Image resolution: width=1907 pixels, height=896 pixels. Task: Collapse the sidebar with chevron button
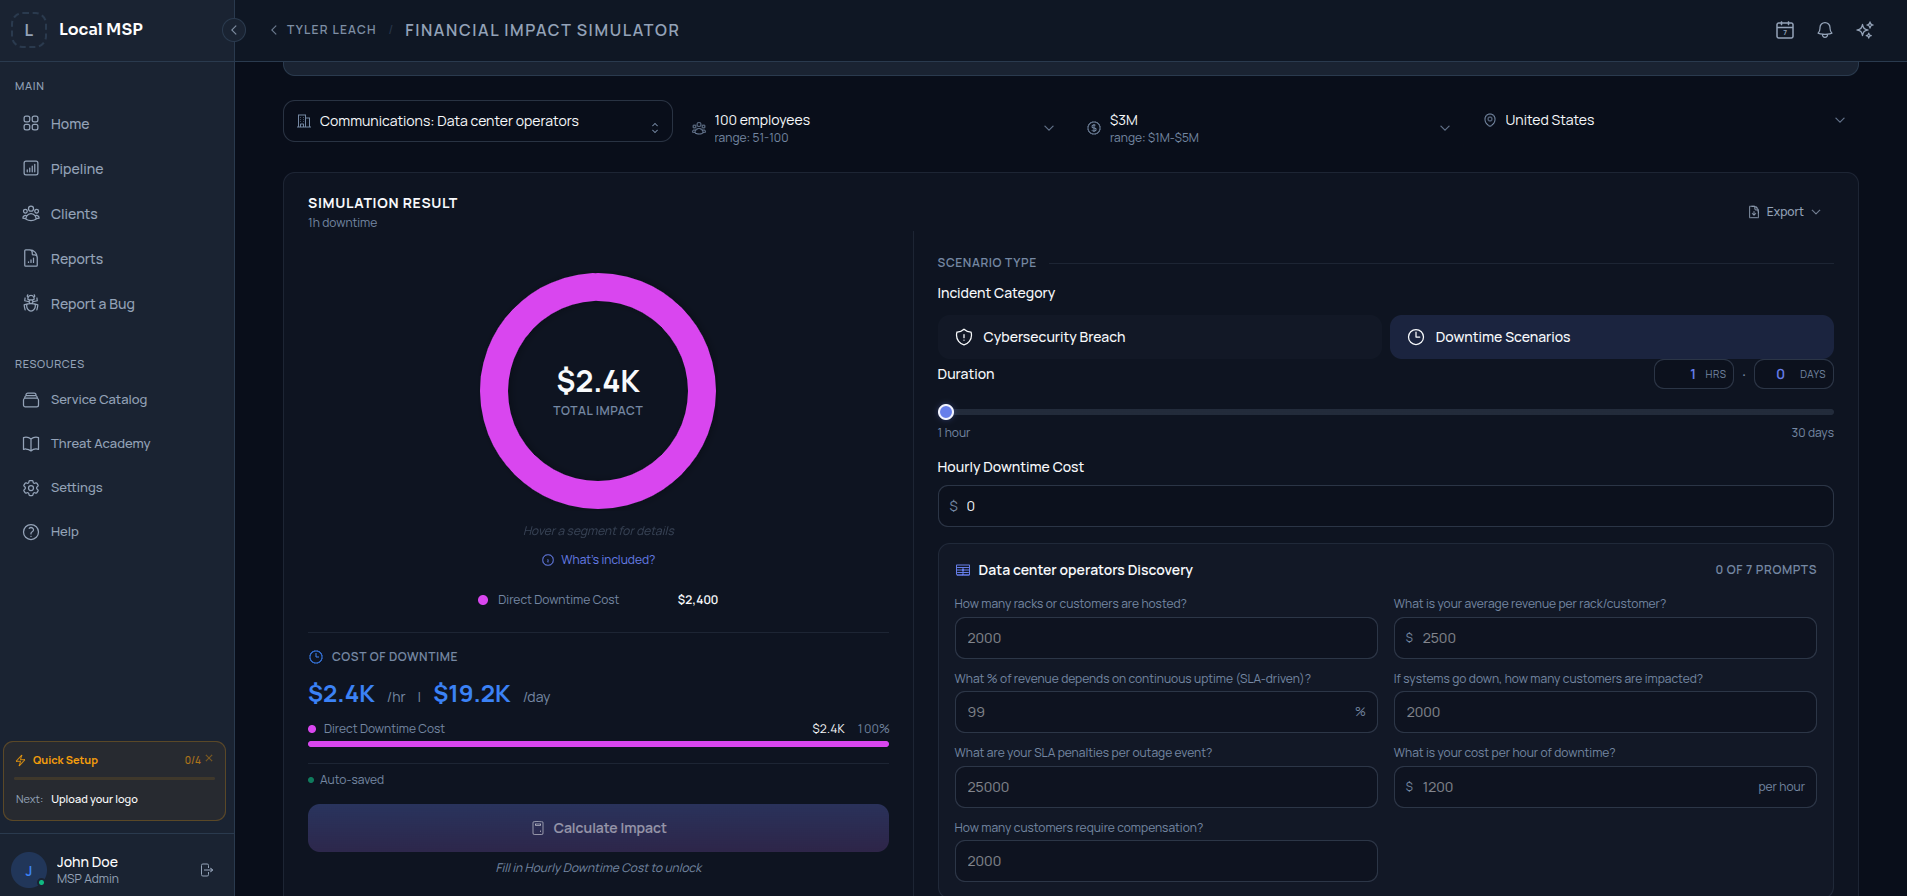pyautogui.click(x=233, y=30)
